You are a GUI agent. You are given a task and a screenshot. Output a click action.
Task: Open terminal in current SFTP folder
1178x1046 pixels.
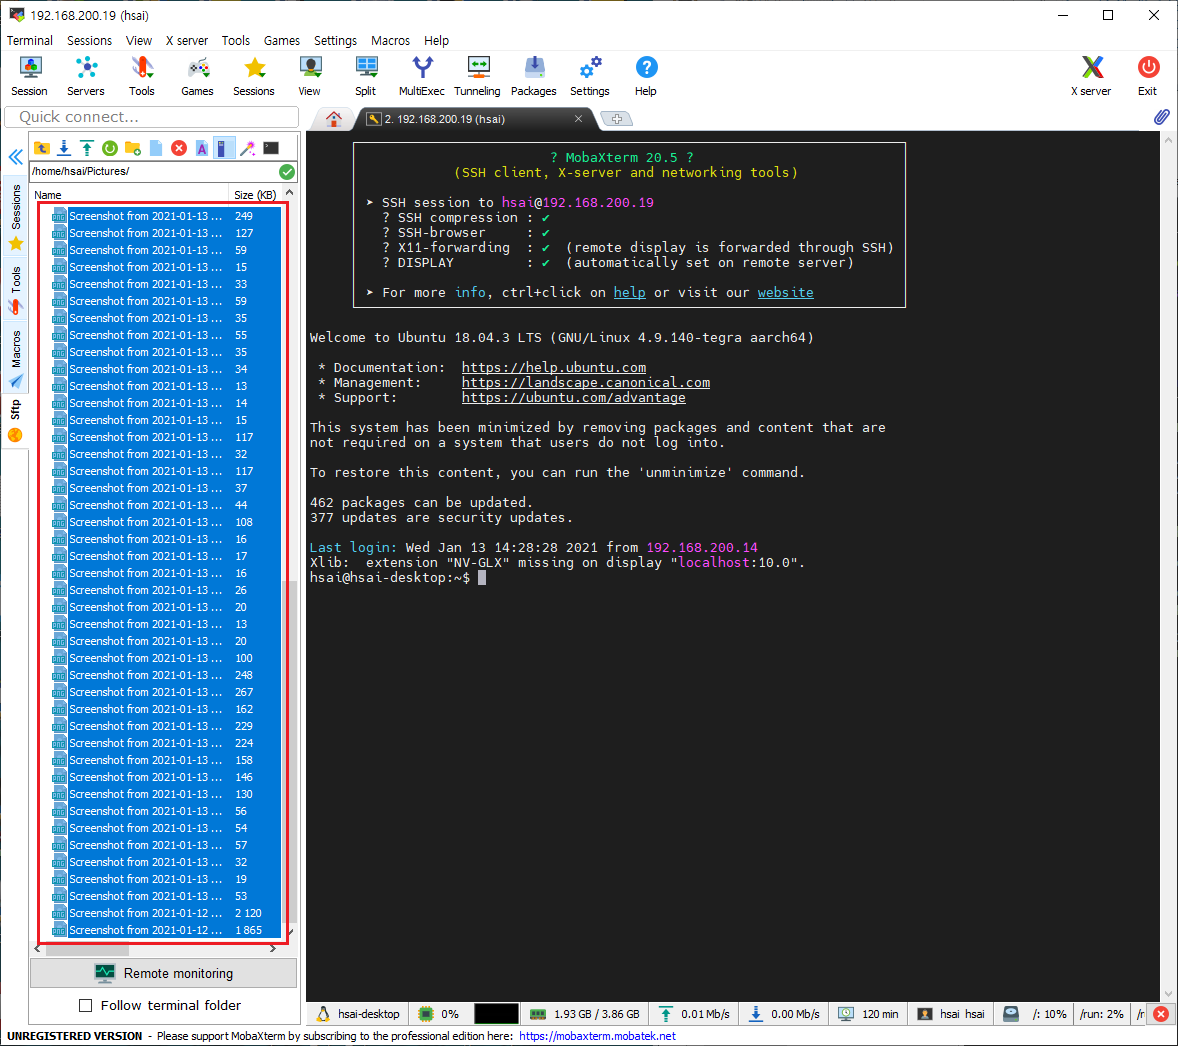pos(270,148)
